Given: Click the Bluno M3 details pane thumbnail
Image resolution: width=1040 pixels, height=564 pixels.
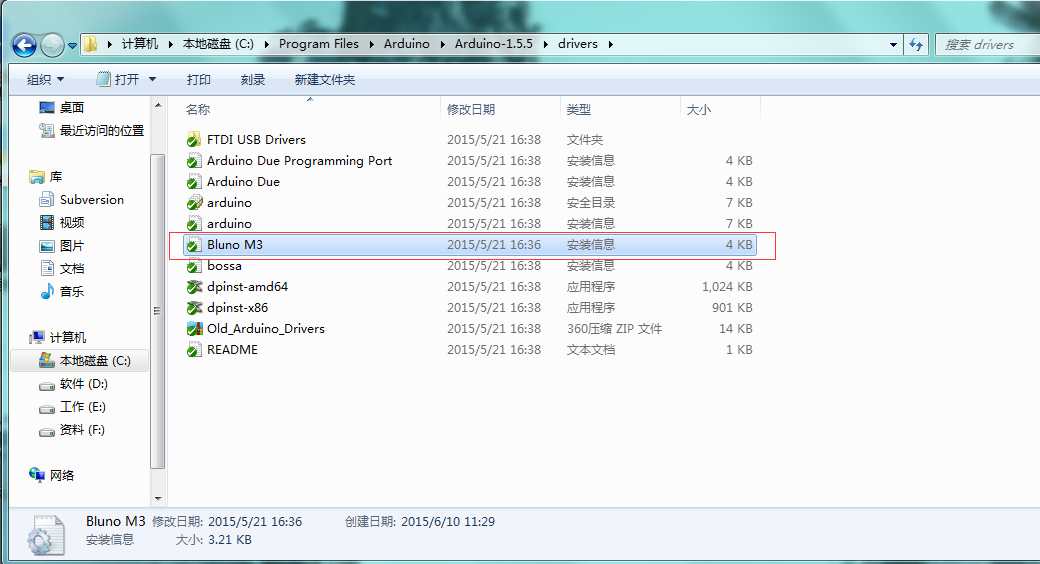Looking at the screenshot, I should pos(46,535).
